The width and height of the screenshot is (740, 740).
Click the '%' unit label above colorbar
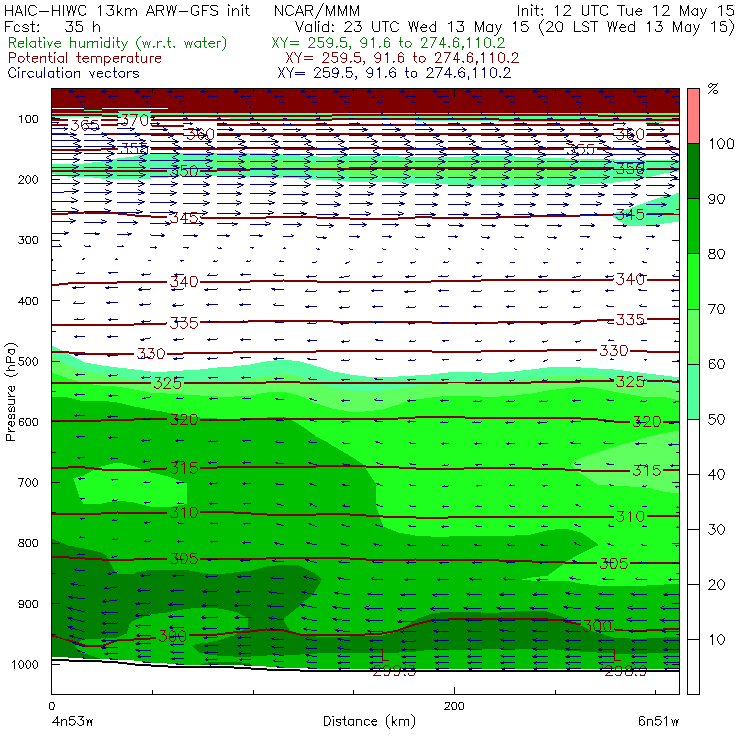click(x=713, y=88)
